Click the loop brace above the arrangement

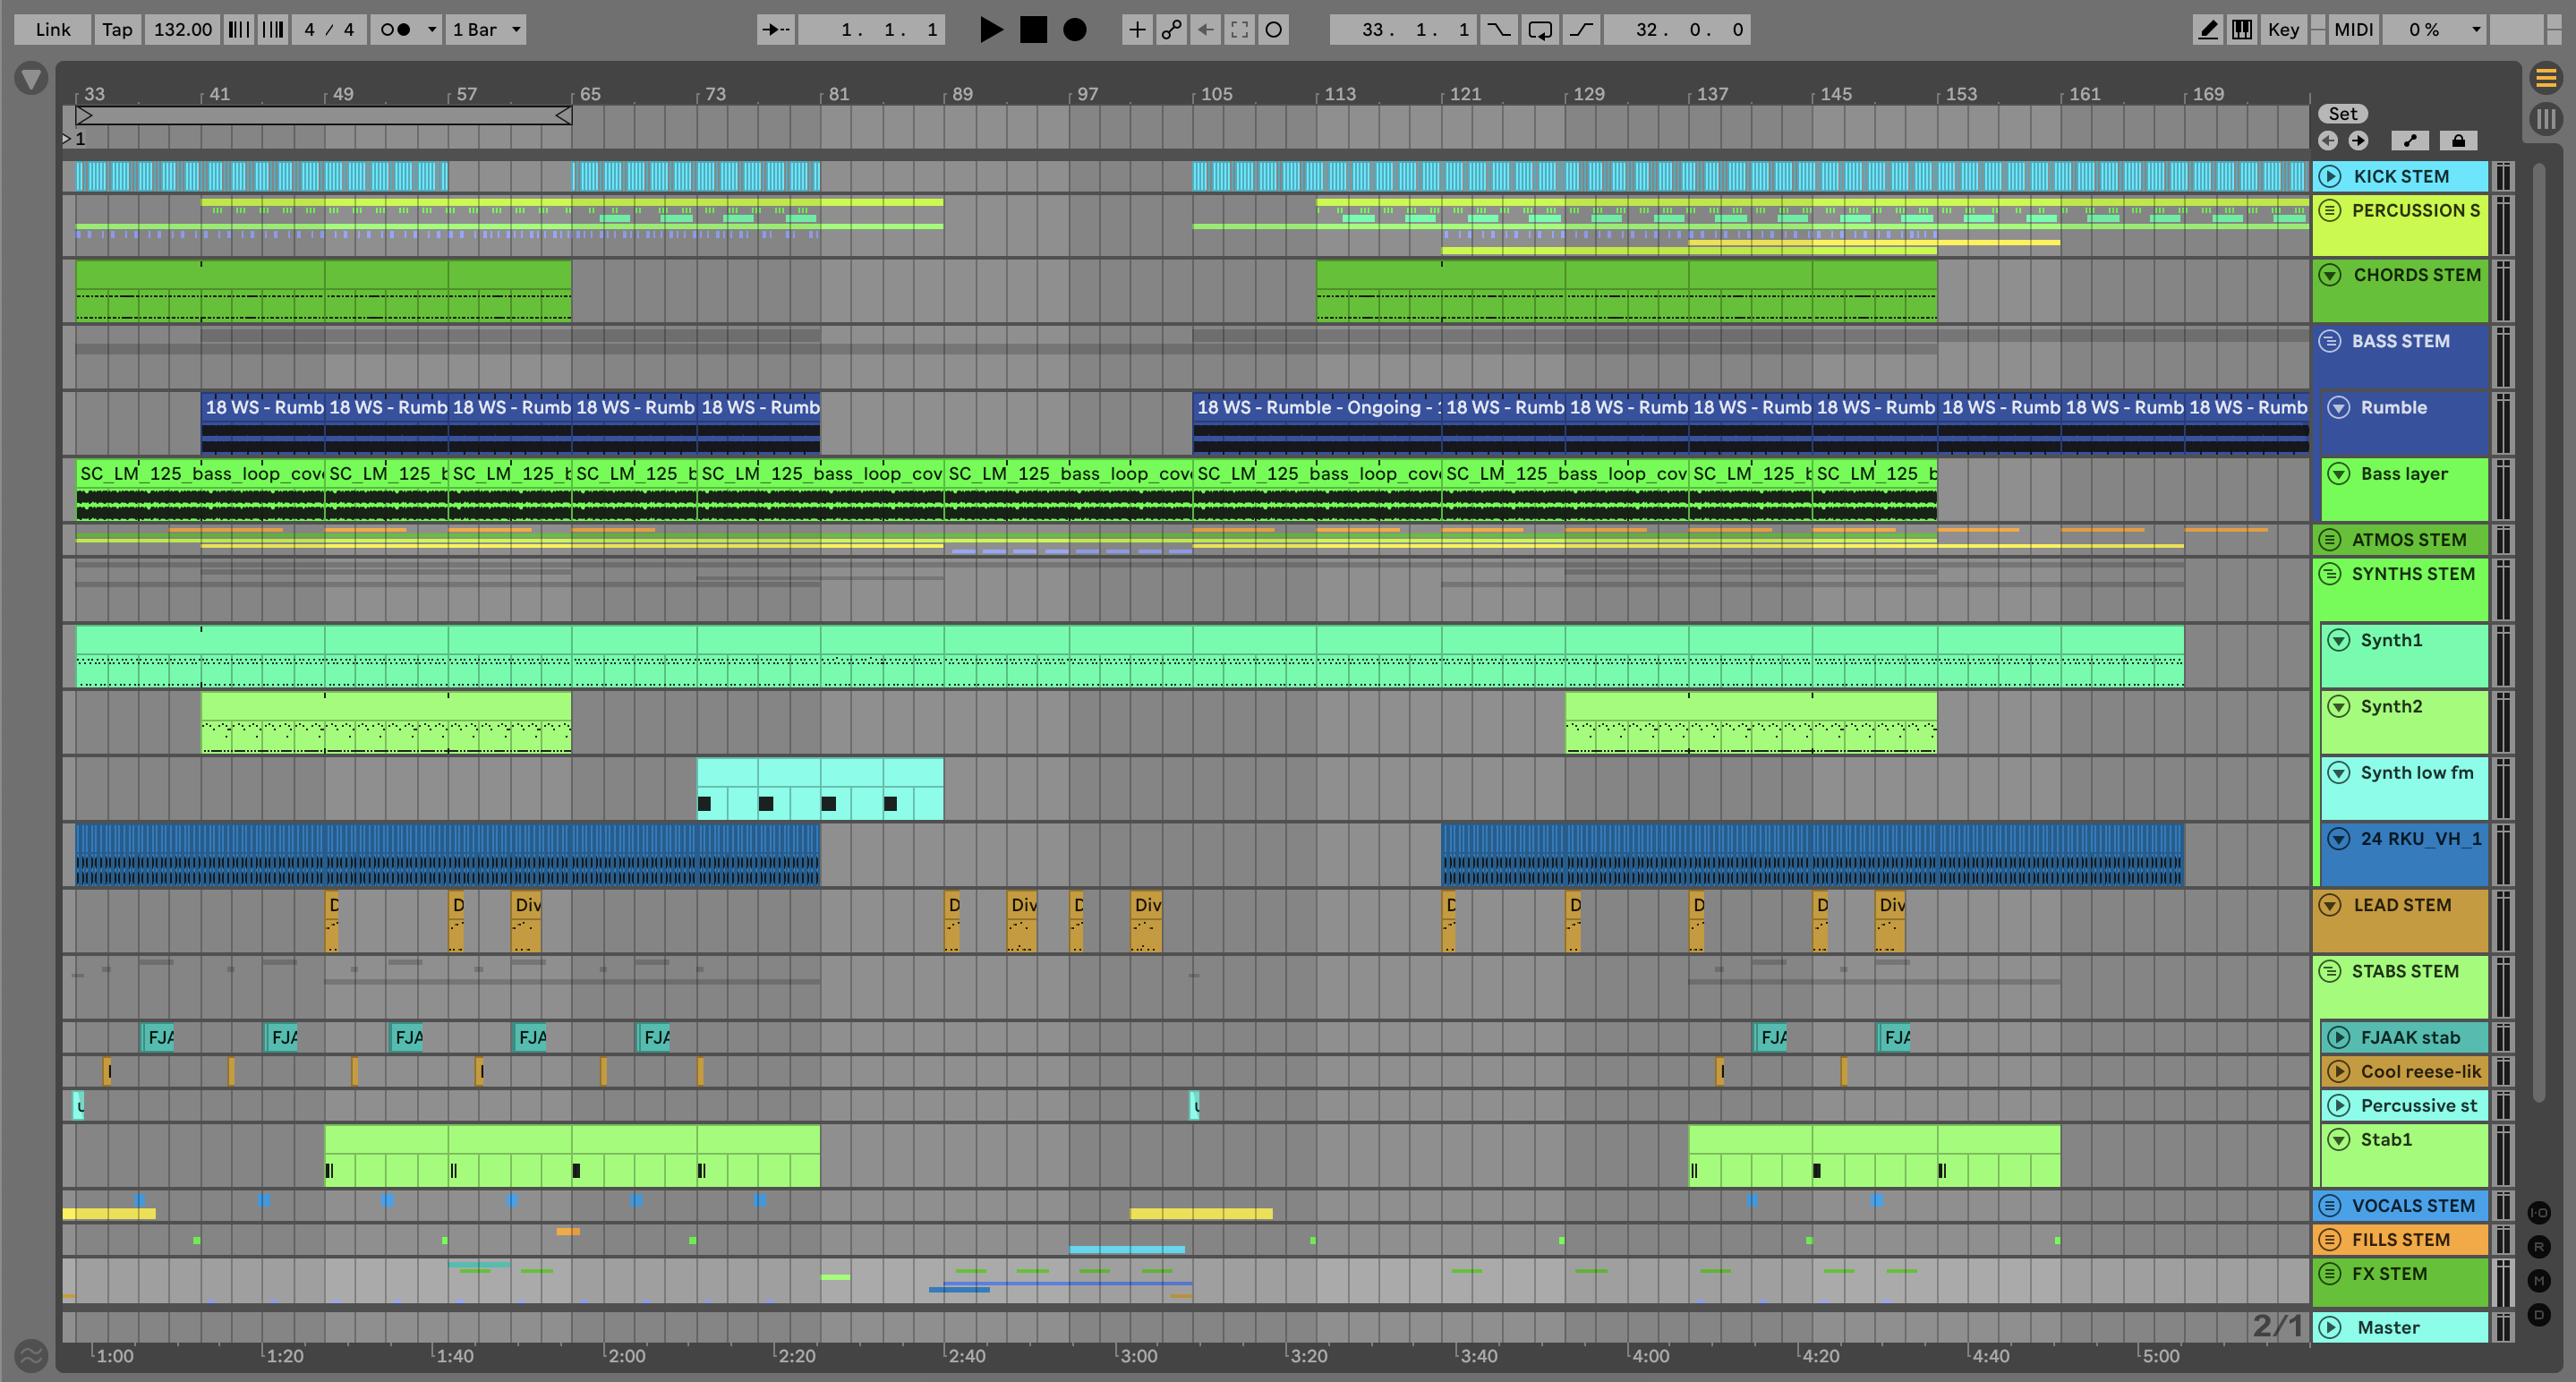(x=324, y=115)
